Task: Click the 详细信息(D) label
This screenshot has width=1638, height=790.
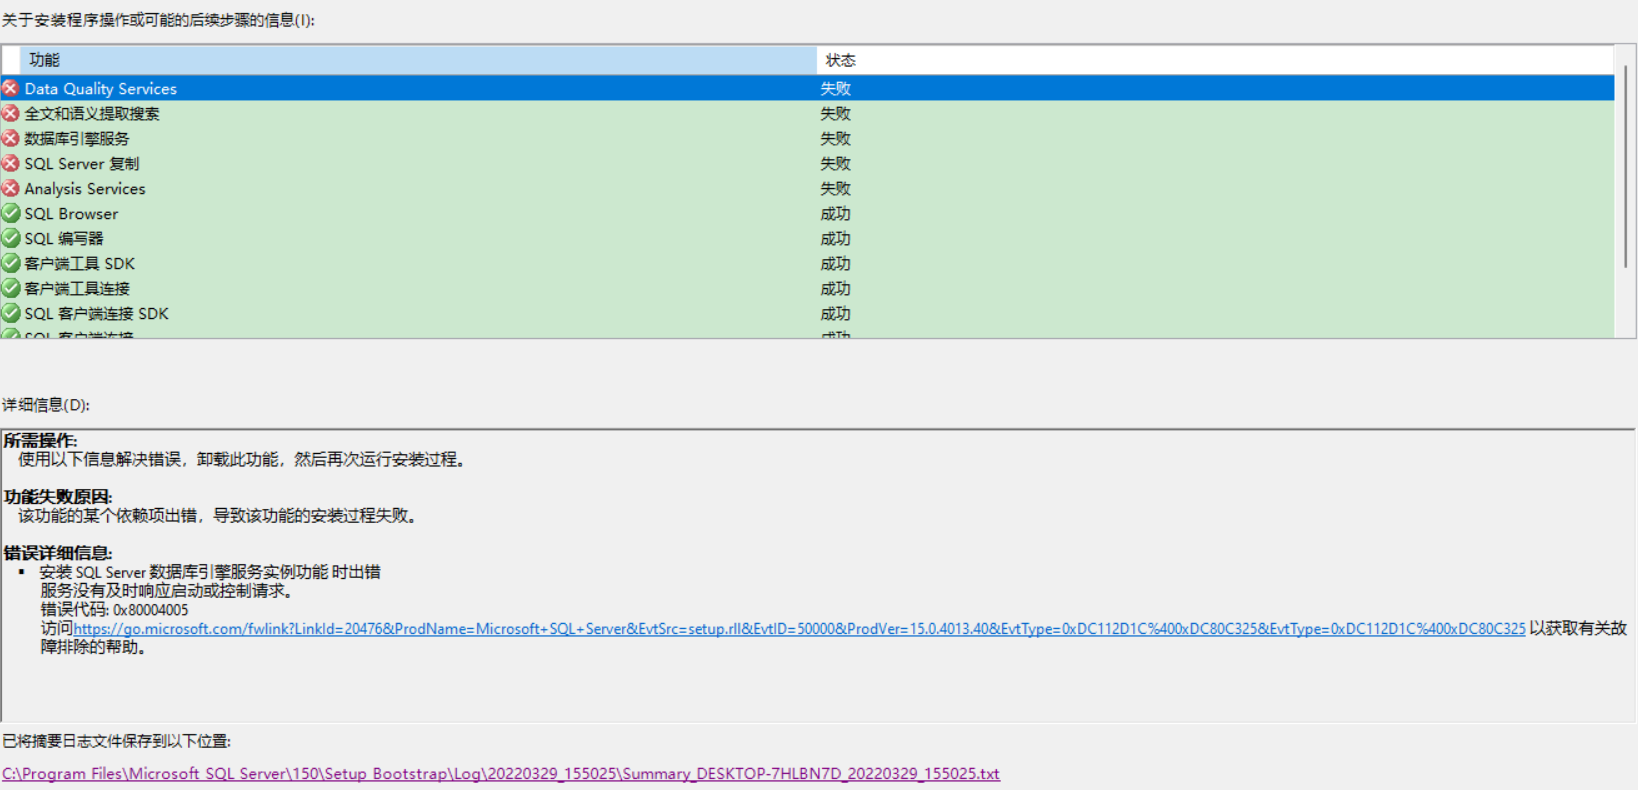Action: (46, 405)
